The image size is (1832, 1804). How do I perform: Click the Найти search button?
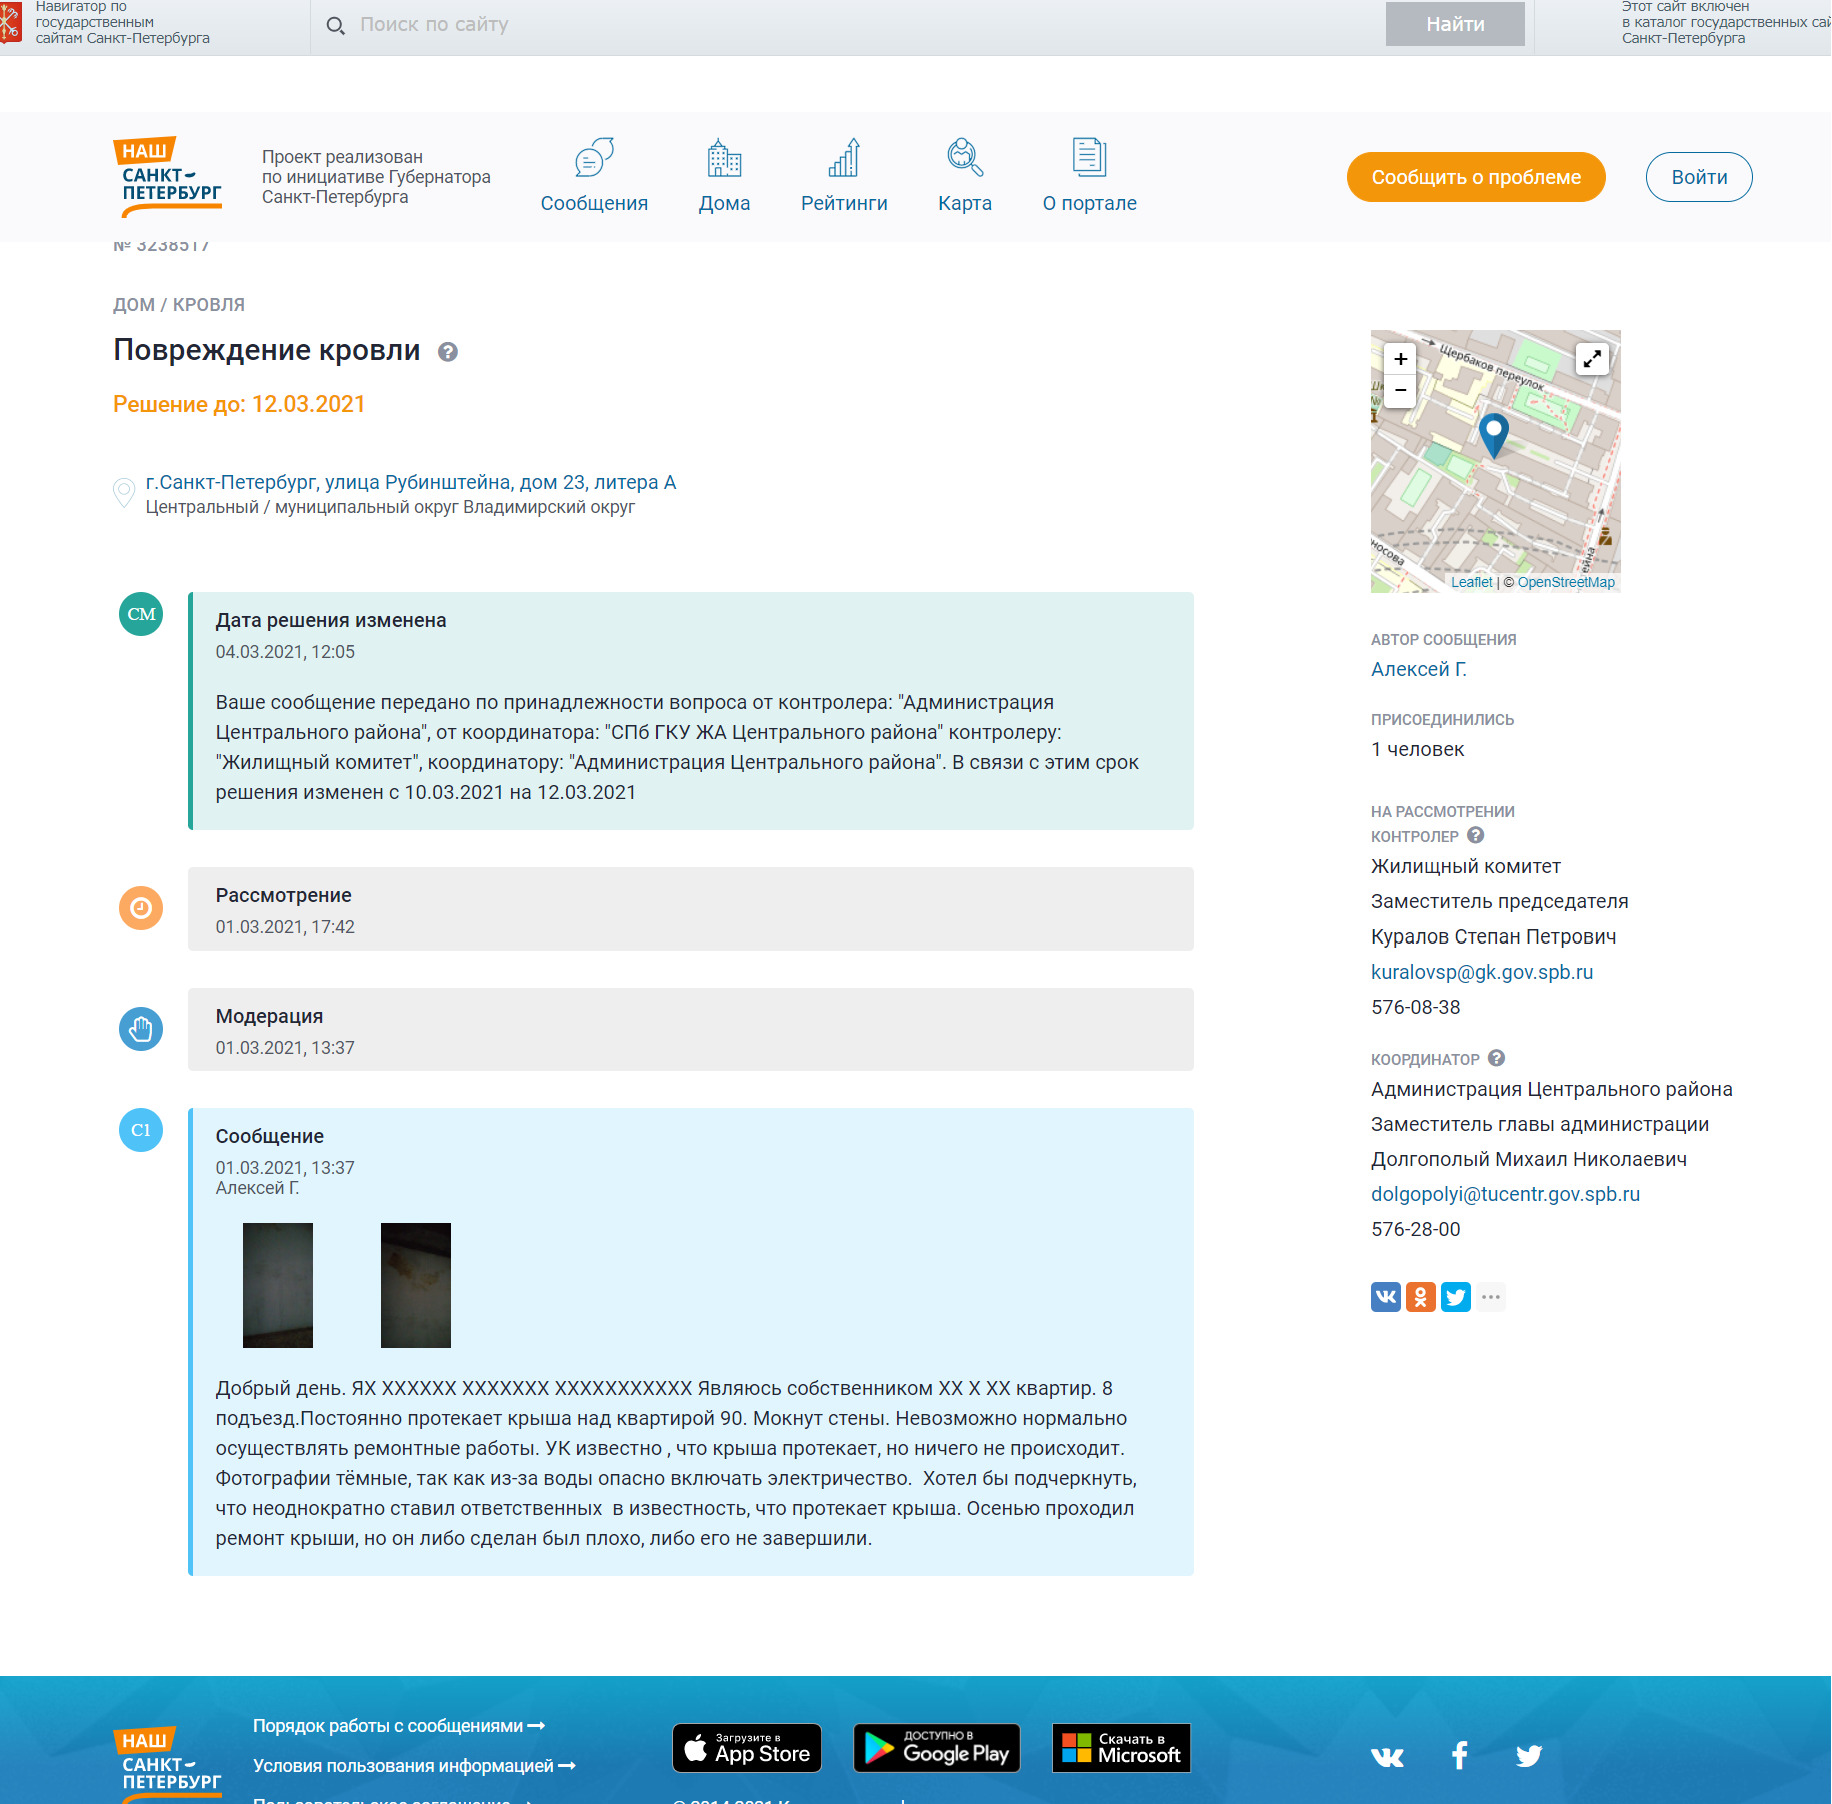(x=1455, y=24)
